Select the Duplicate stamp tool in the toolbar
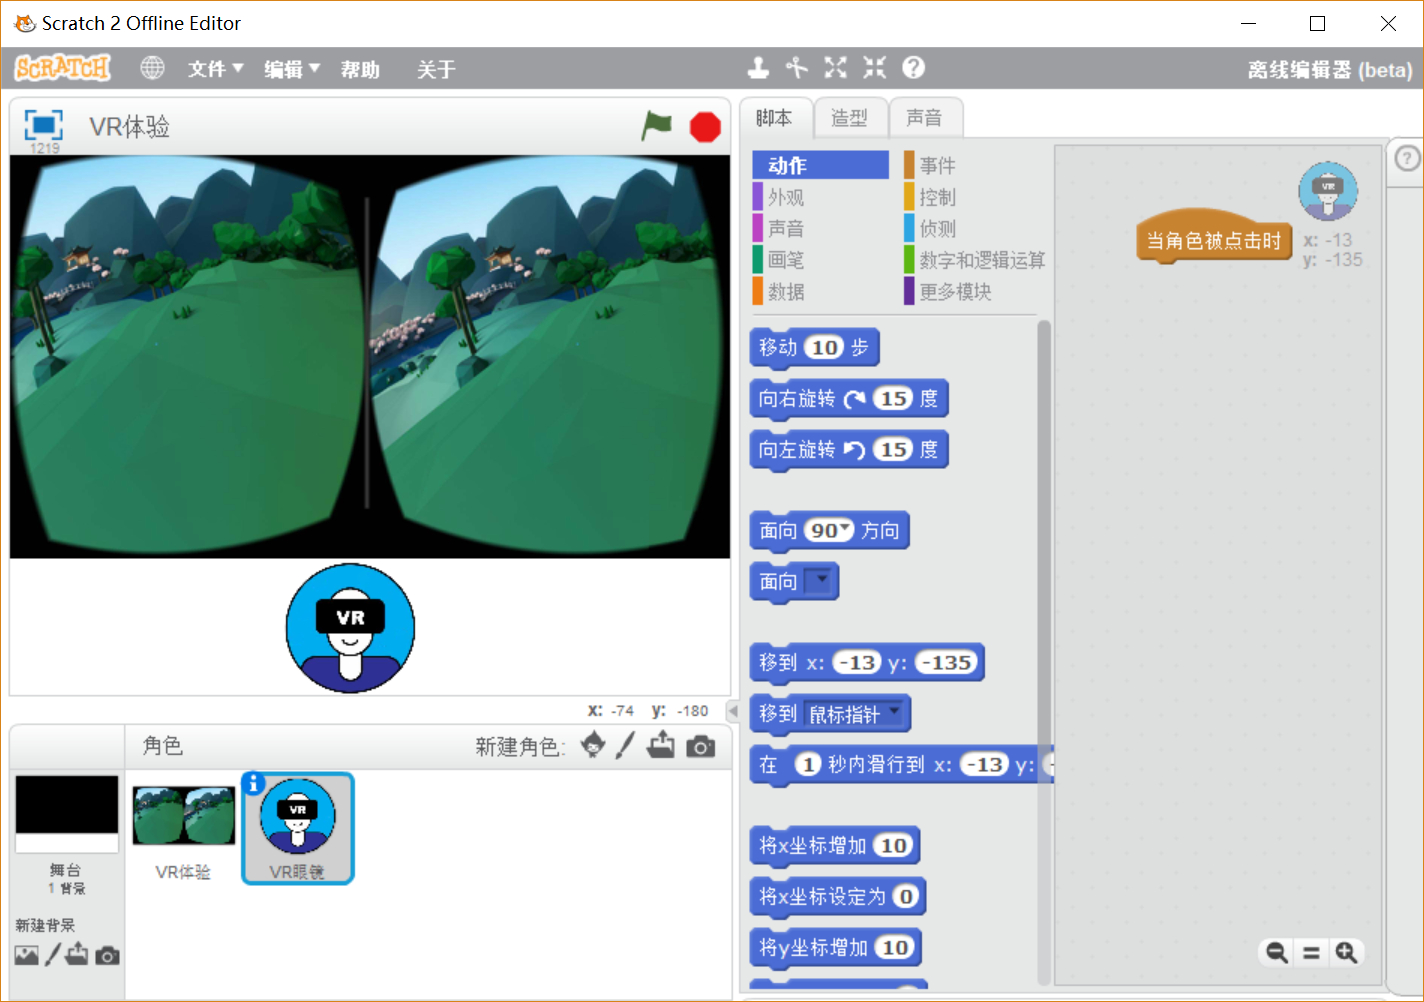Screen dimensions: 1424x1002 pyautogui.click(x=758, y=67)
